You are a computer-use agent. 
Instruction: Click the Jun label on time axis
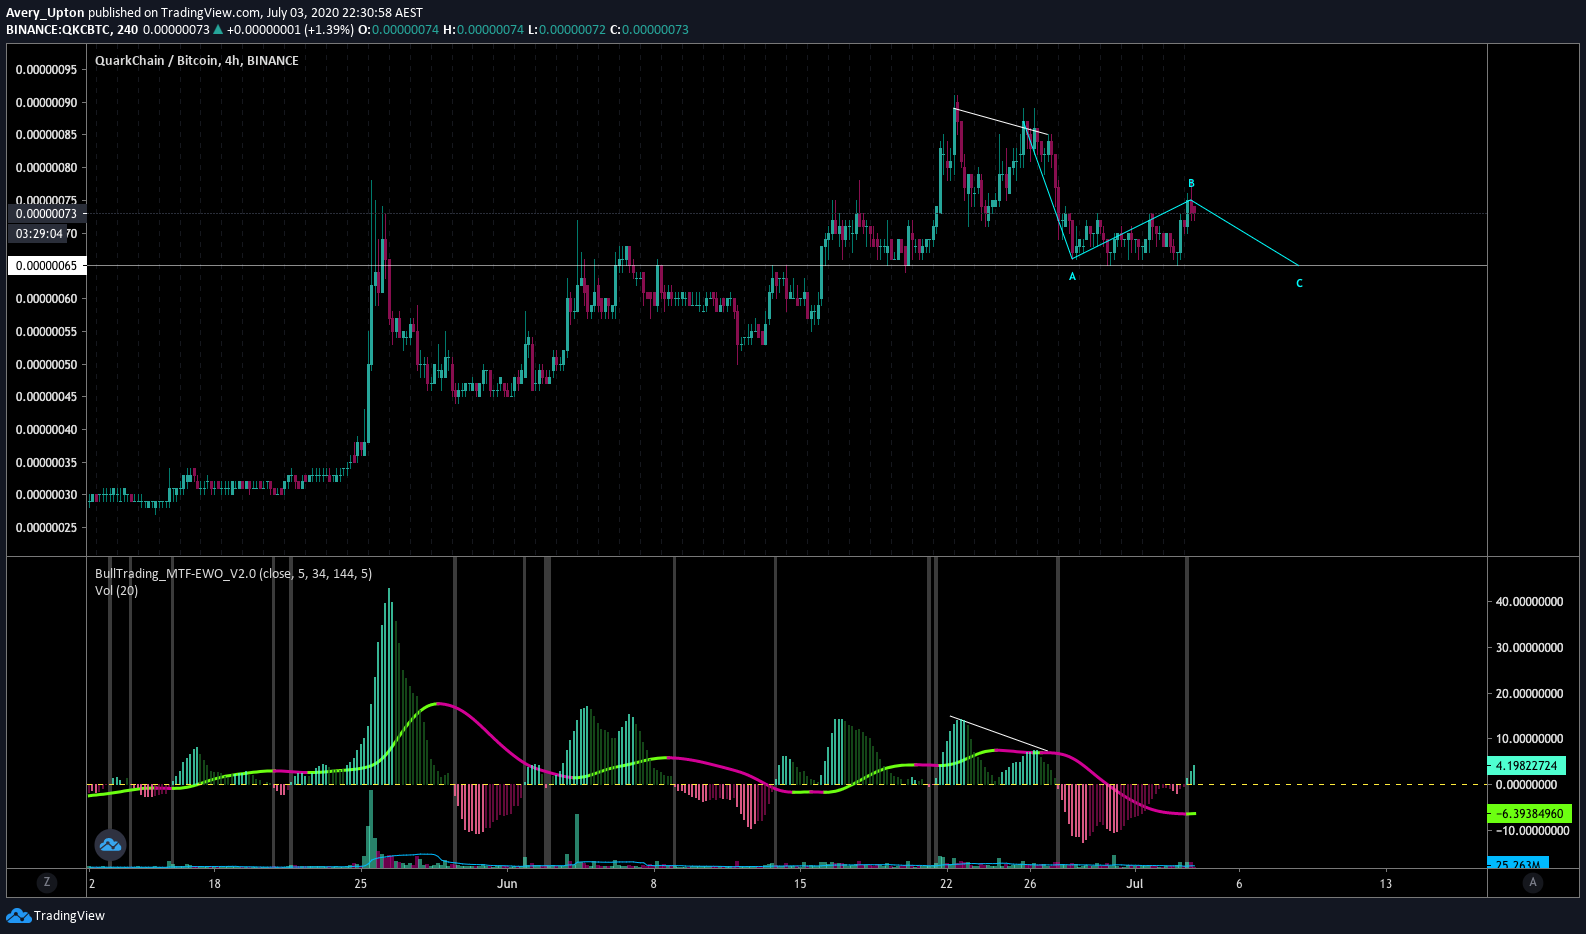[507, 884]
